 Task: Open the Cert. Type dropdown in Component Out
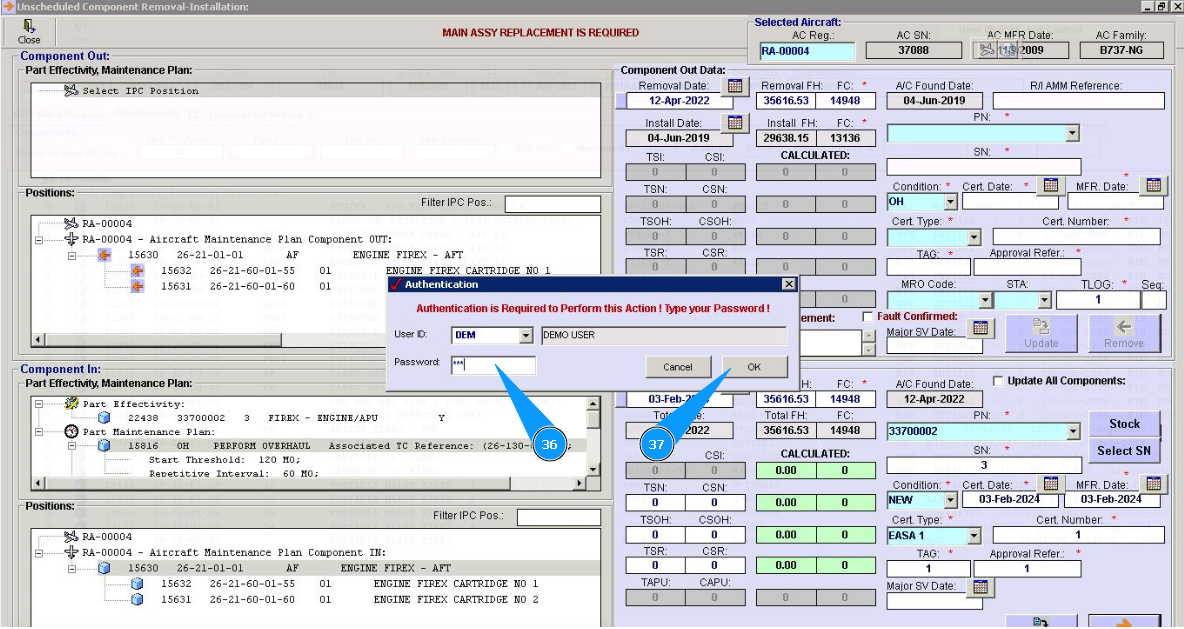pos(974,237)
